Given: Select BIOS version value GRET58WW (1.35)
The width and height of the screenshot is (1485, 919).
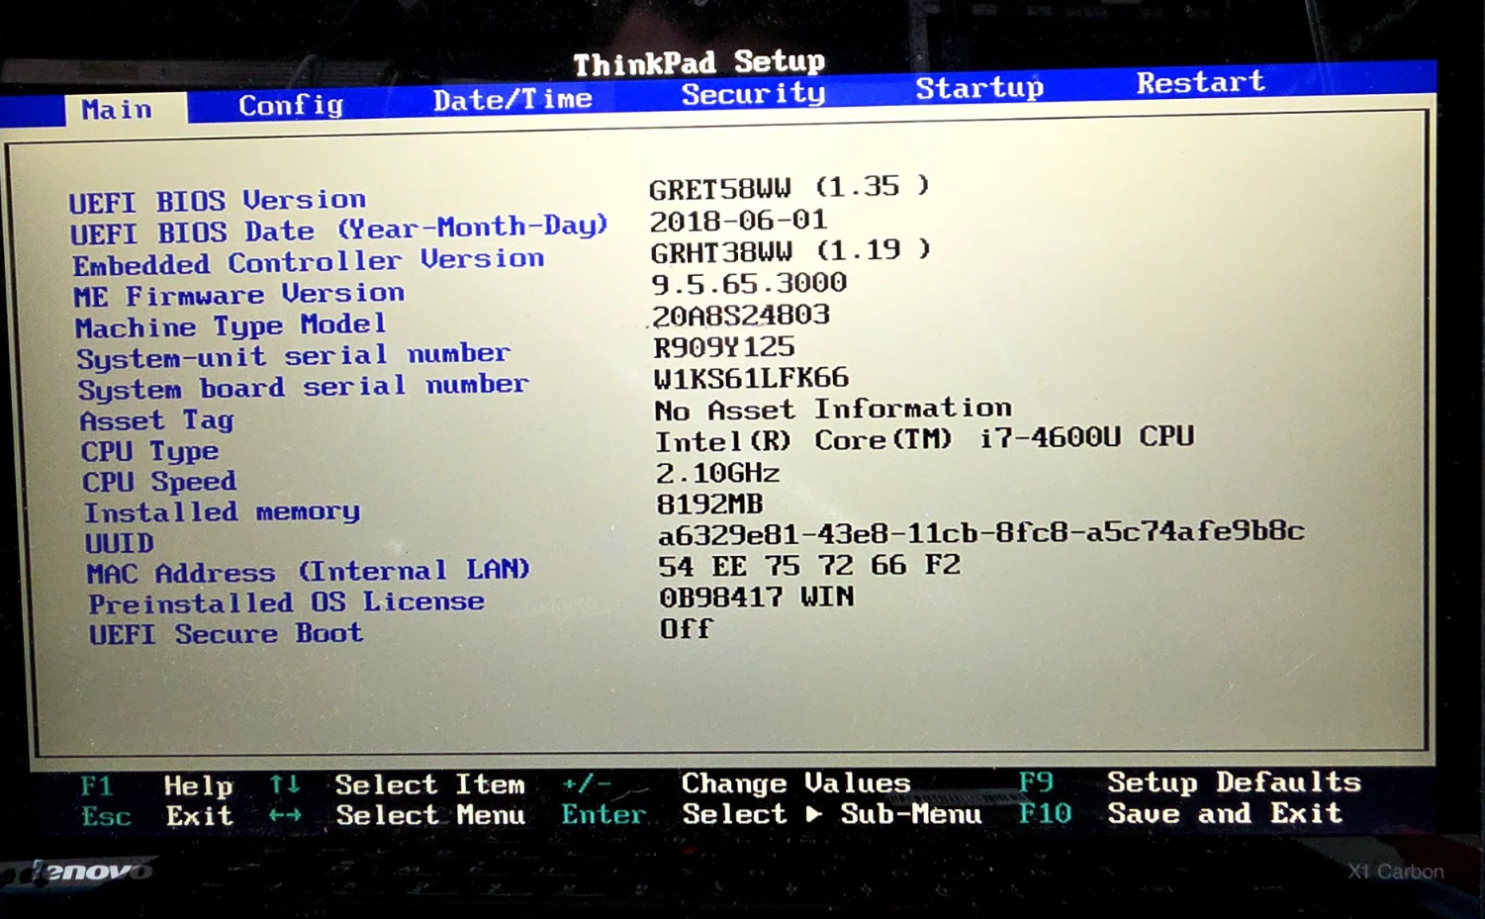Looking at the screenshot, I should click(790, 187).
